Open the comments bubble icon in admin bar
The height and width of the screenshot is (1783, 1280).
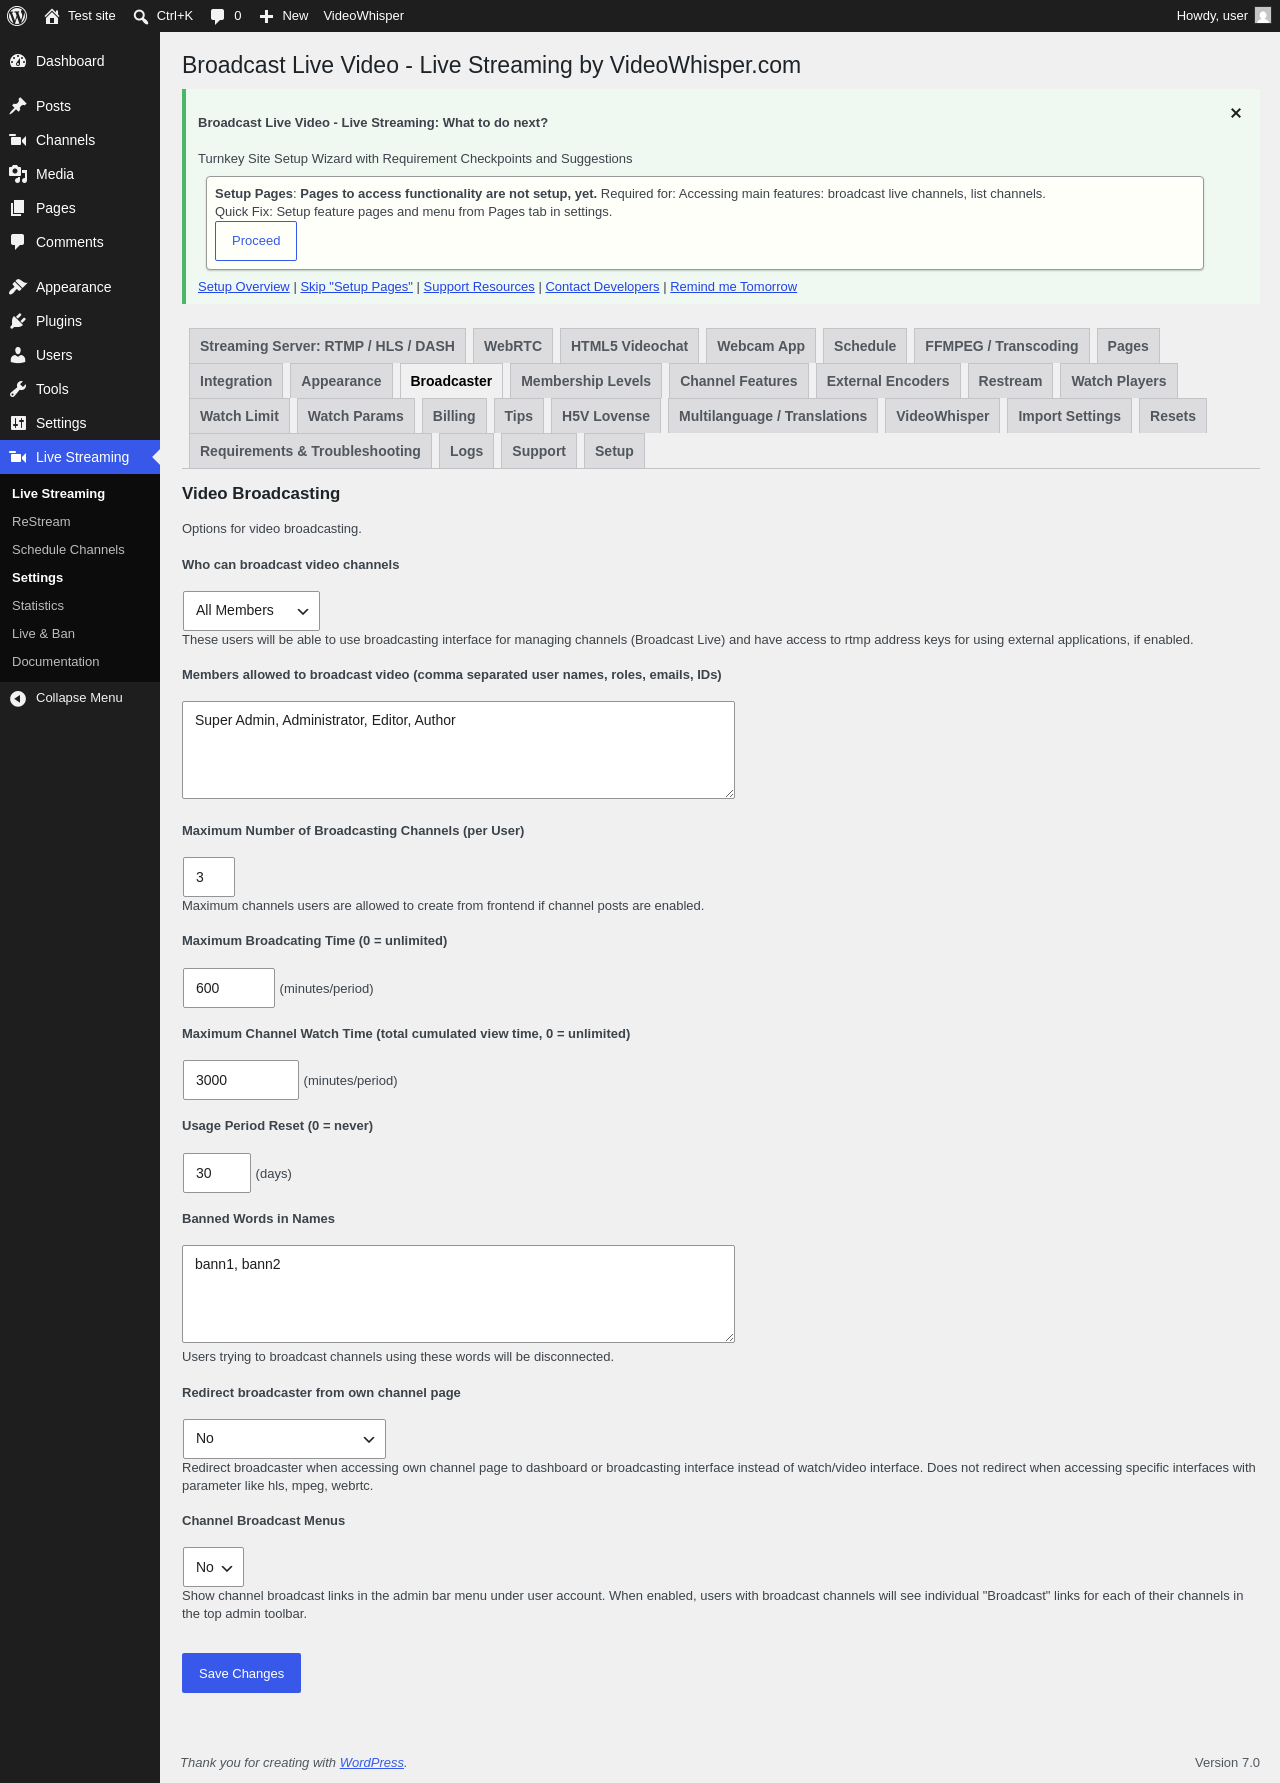point(218,16)
